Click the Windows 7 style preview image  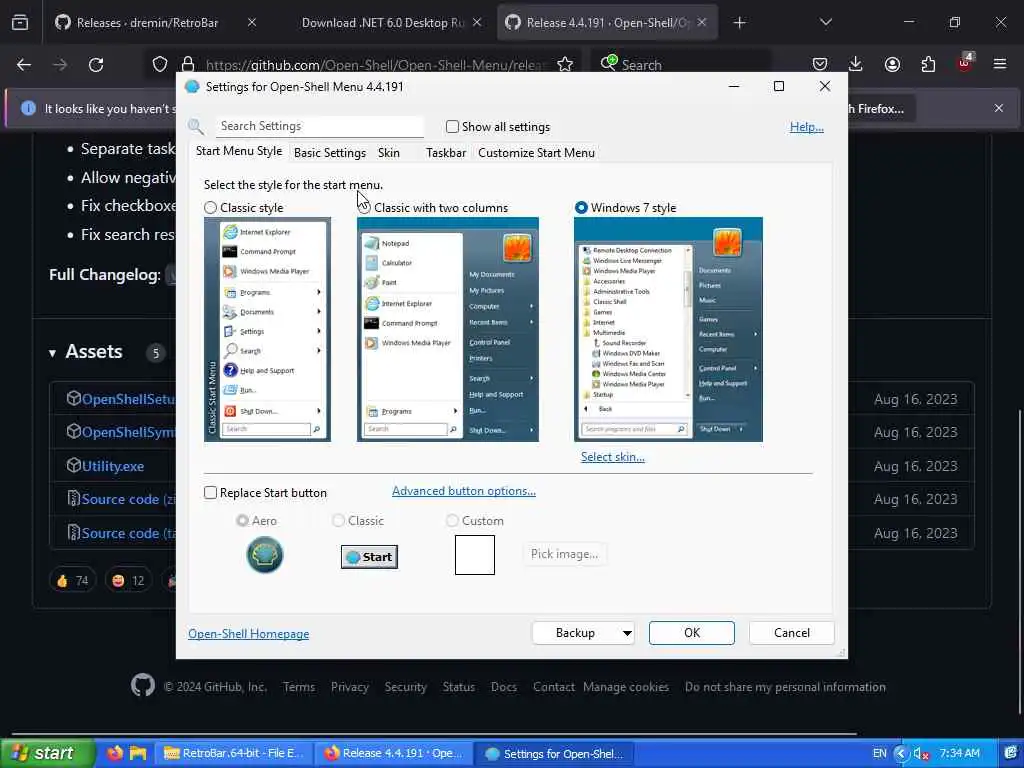pos(668,330)
